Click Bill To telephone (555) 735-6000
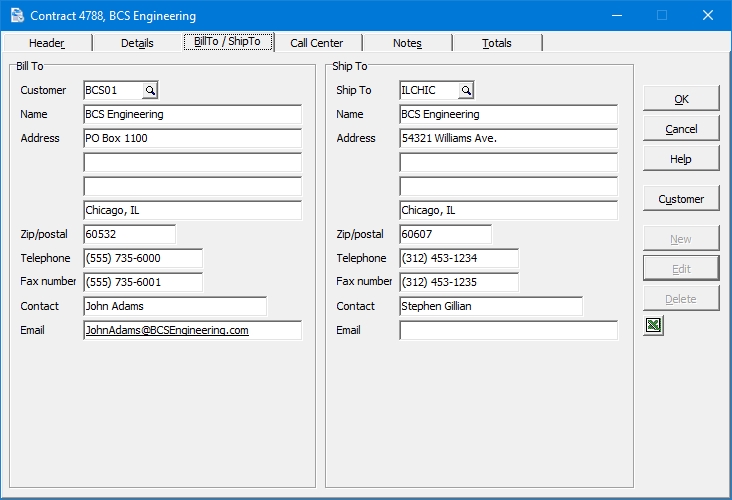The height and width of the screenshot is (500, 732). (x=143, y=258)
